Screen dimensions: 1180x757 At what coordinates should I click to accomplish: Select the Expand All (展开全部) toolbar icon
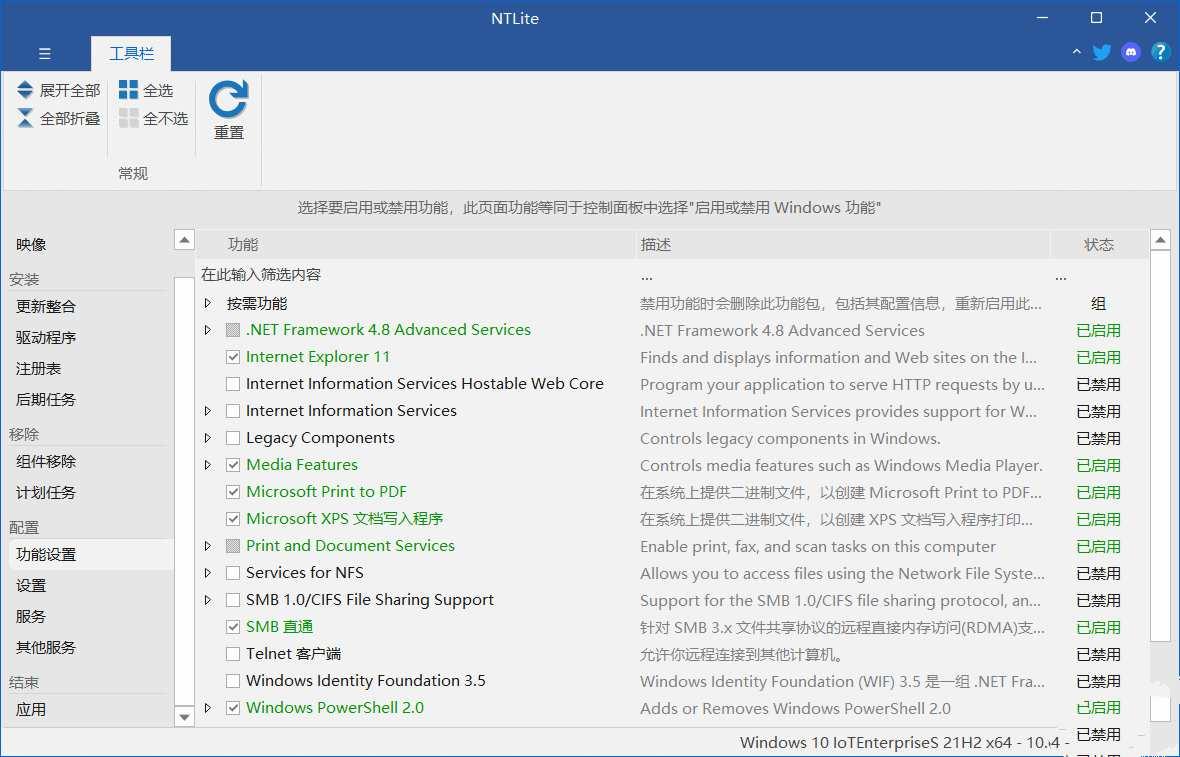(x=26, y=89)
